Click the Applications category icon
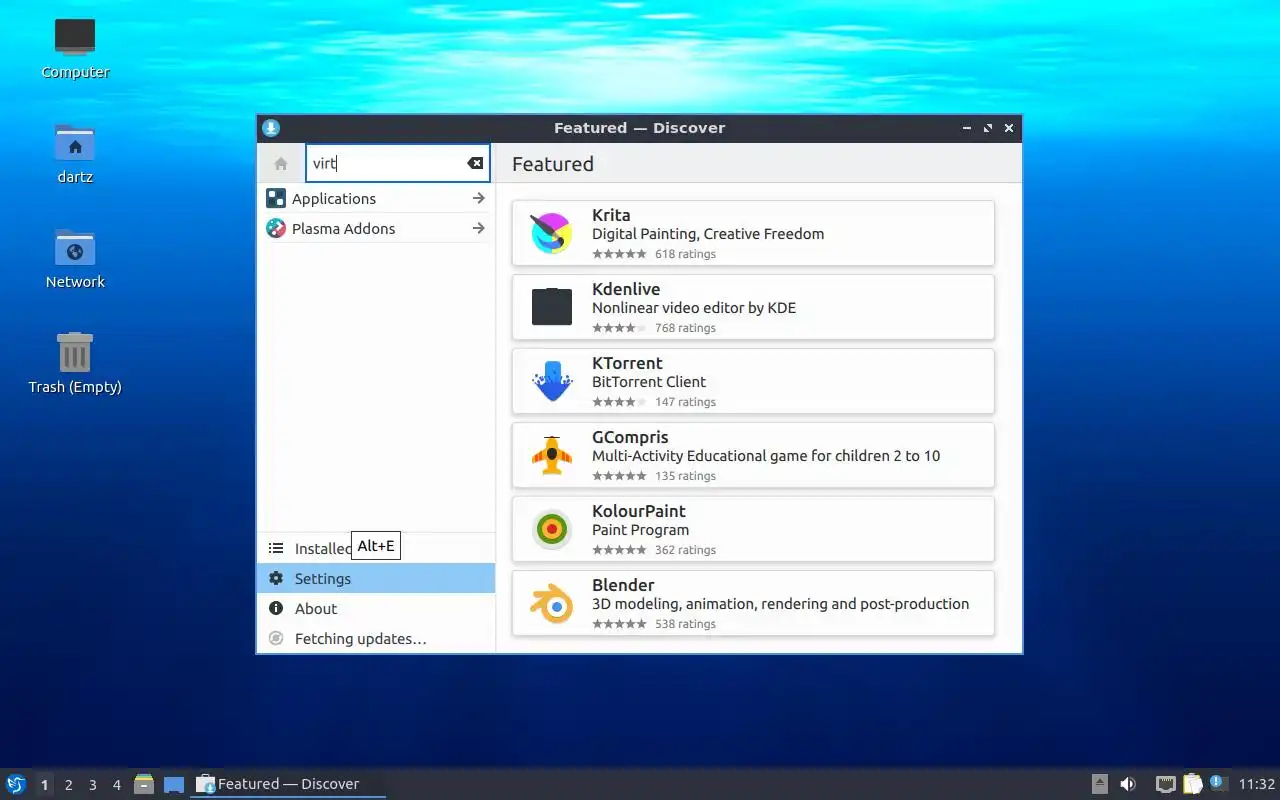 pos(276,198)
